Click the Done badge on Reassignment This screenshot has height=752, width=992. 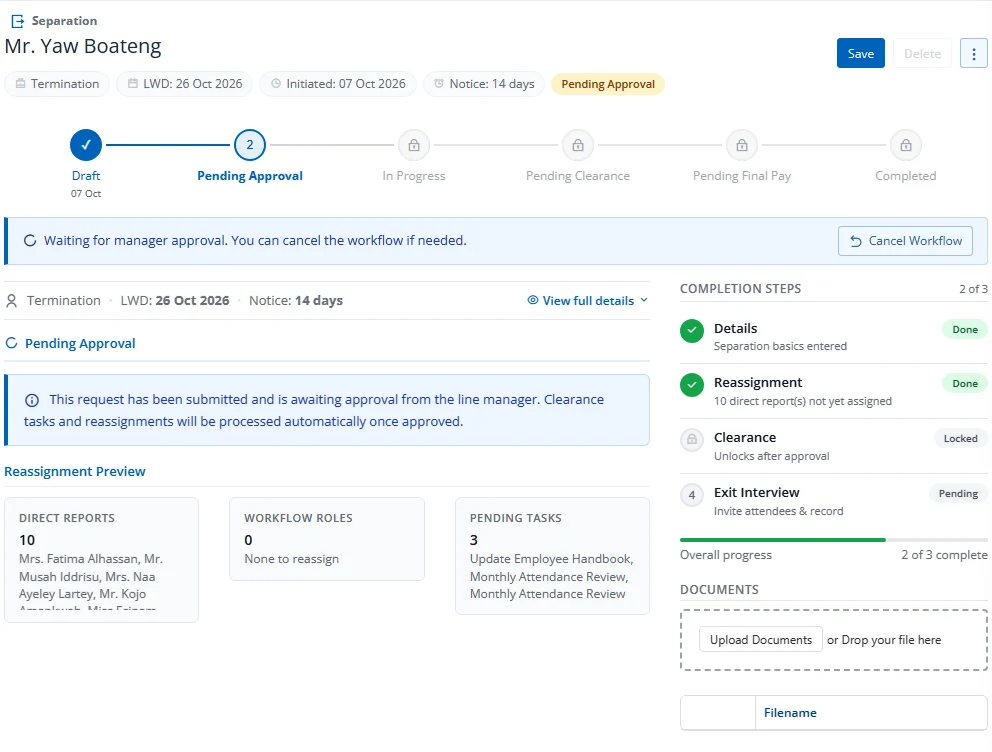[x=965, y=384]
